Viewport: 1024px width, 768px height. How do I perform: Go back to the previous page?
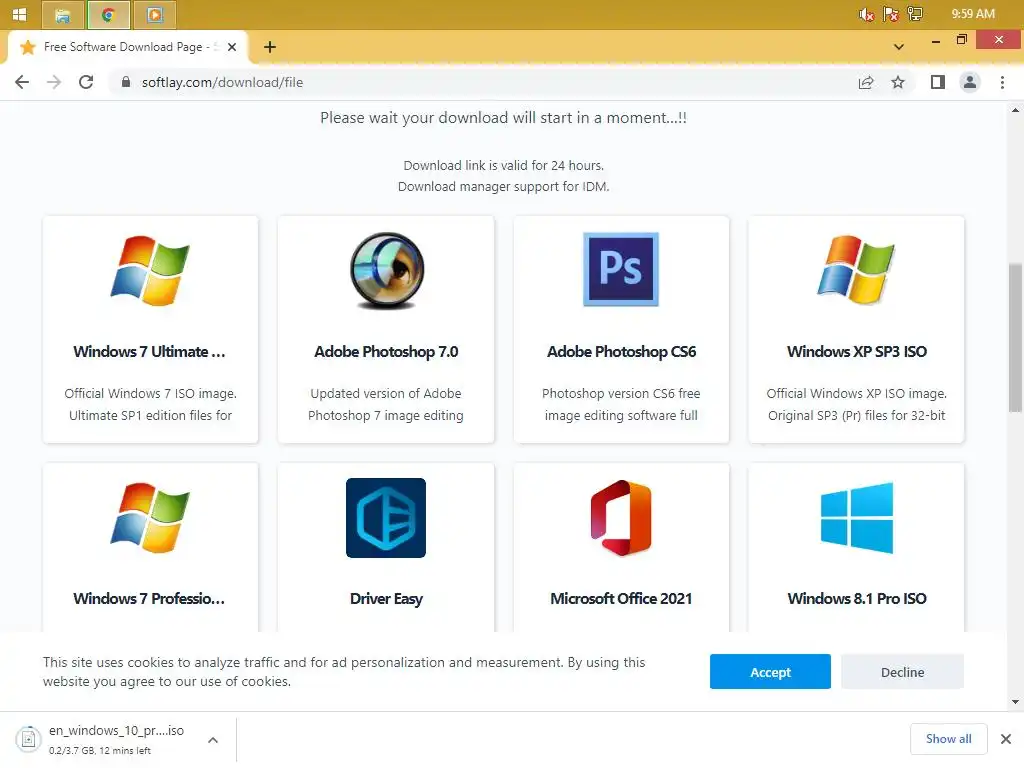[x=22, y=82]
